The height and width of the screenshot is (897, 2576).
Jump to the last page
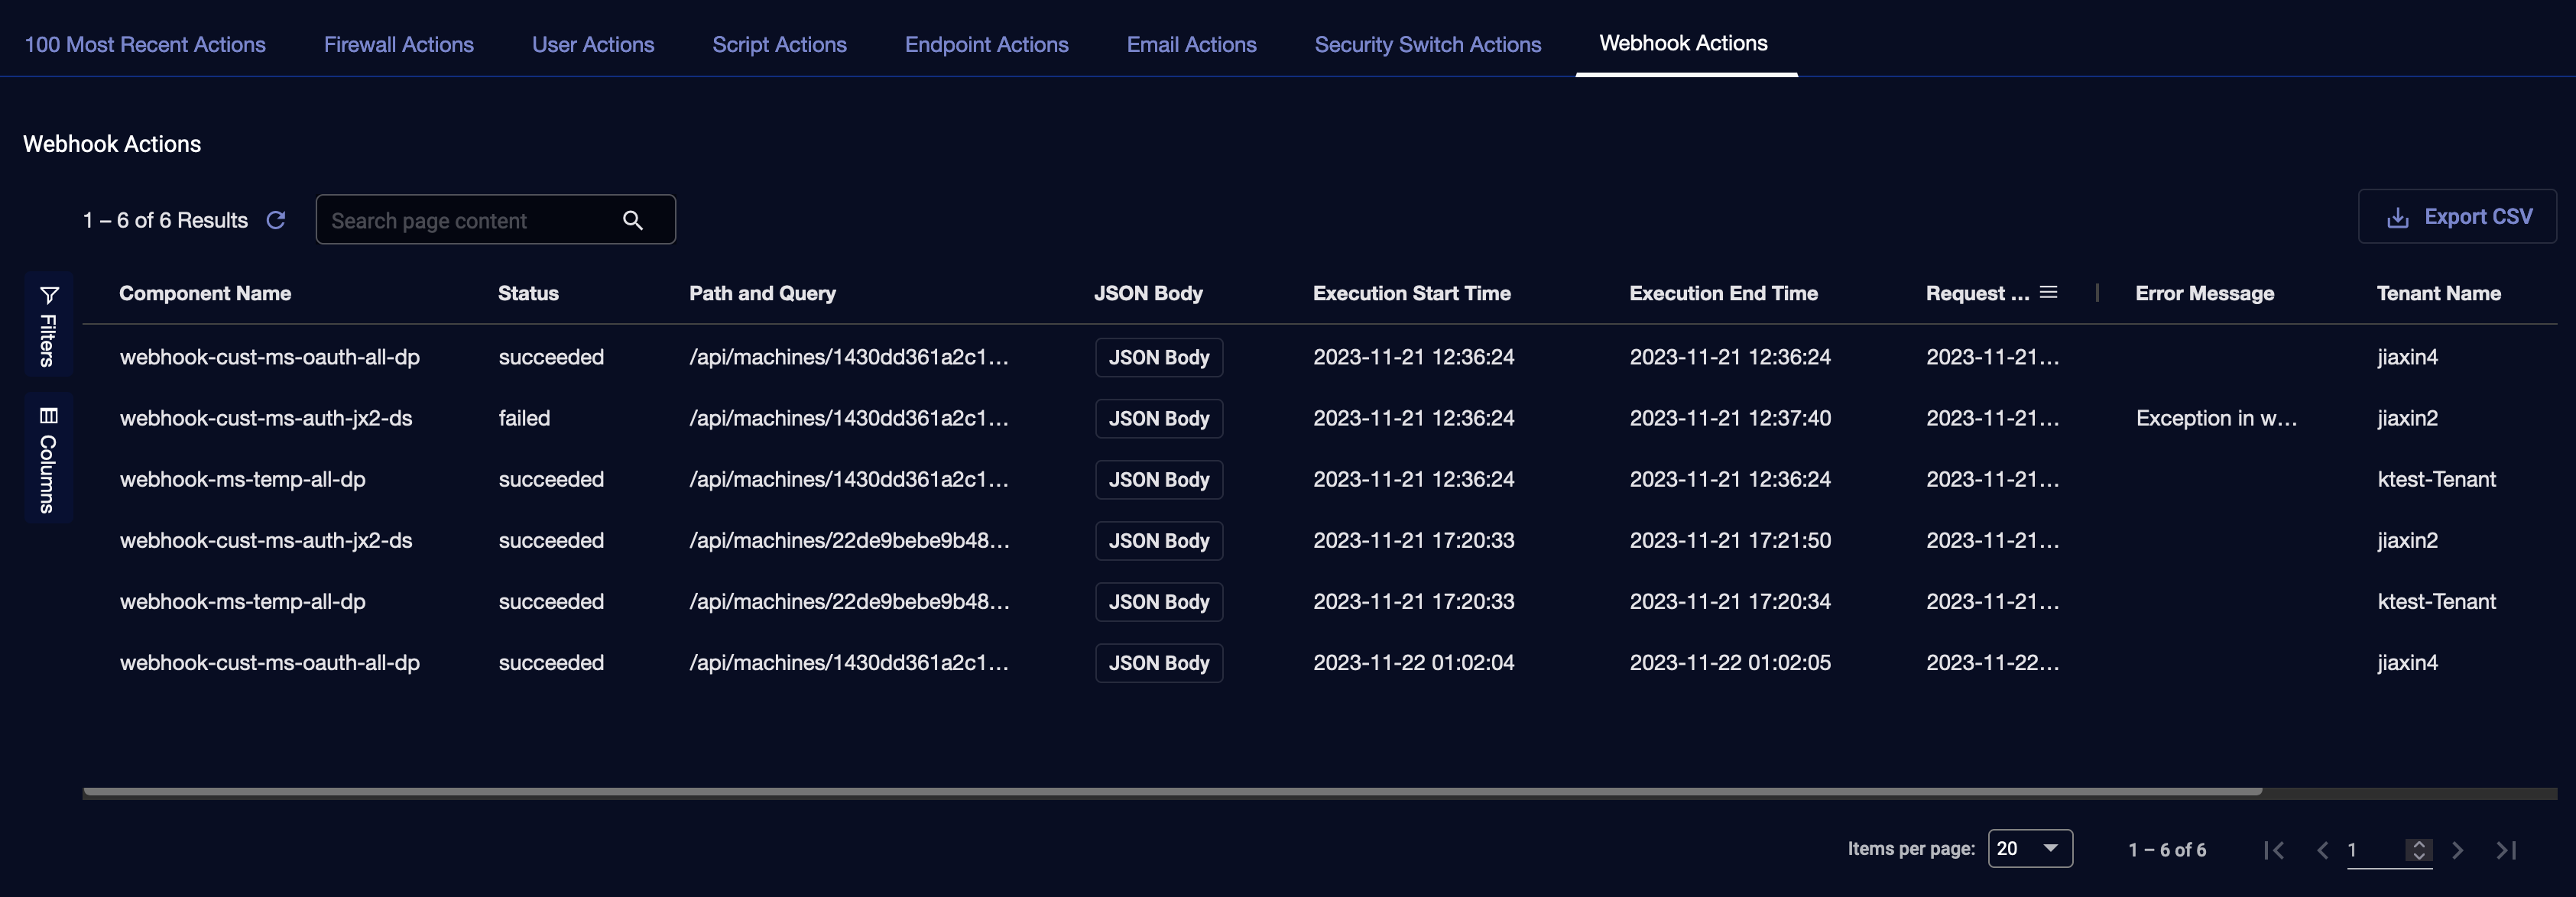2505,850
